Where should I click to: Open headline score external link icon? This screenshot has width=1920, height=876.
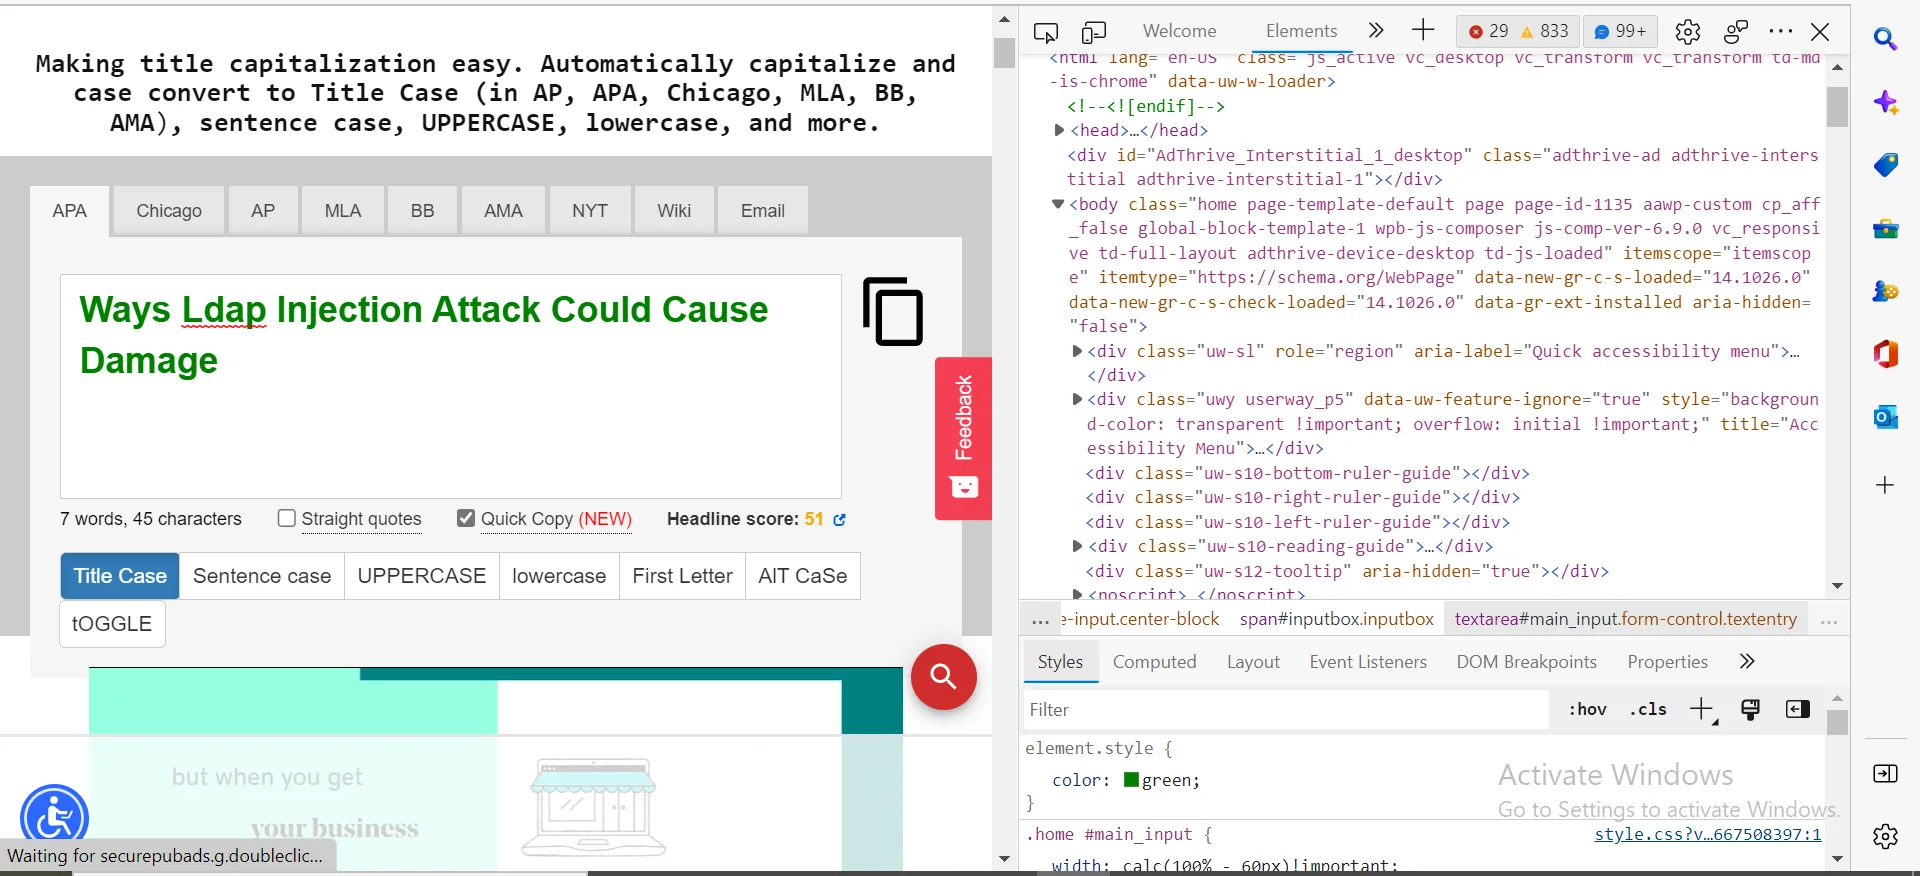tap(840, 519)
